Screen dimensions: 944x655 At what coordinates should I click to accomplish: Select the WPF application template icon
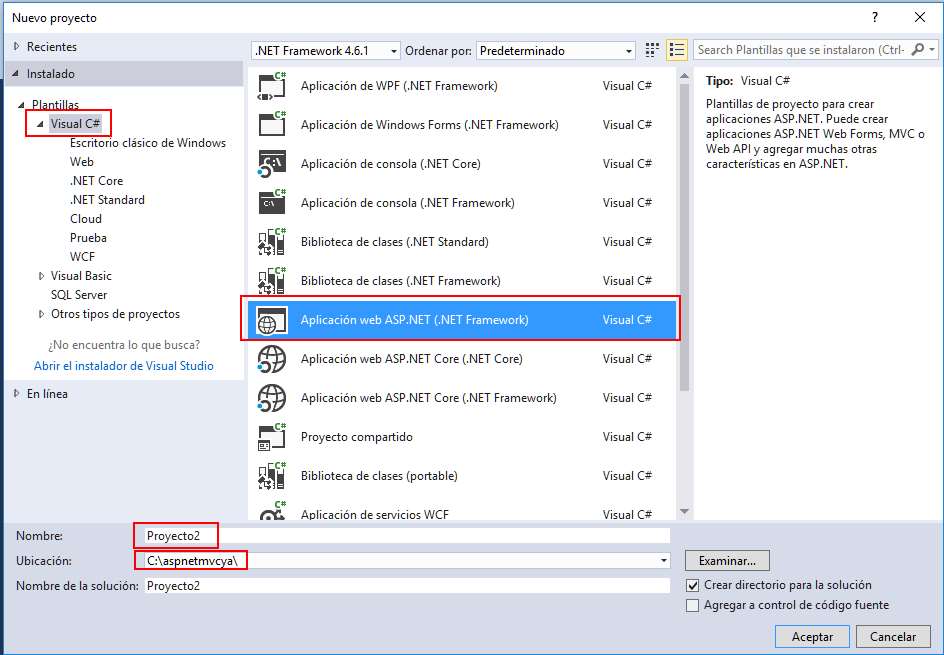coord(272,86)
